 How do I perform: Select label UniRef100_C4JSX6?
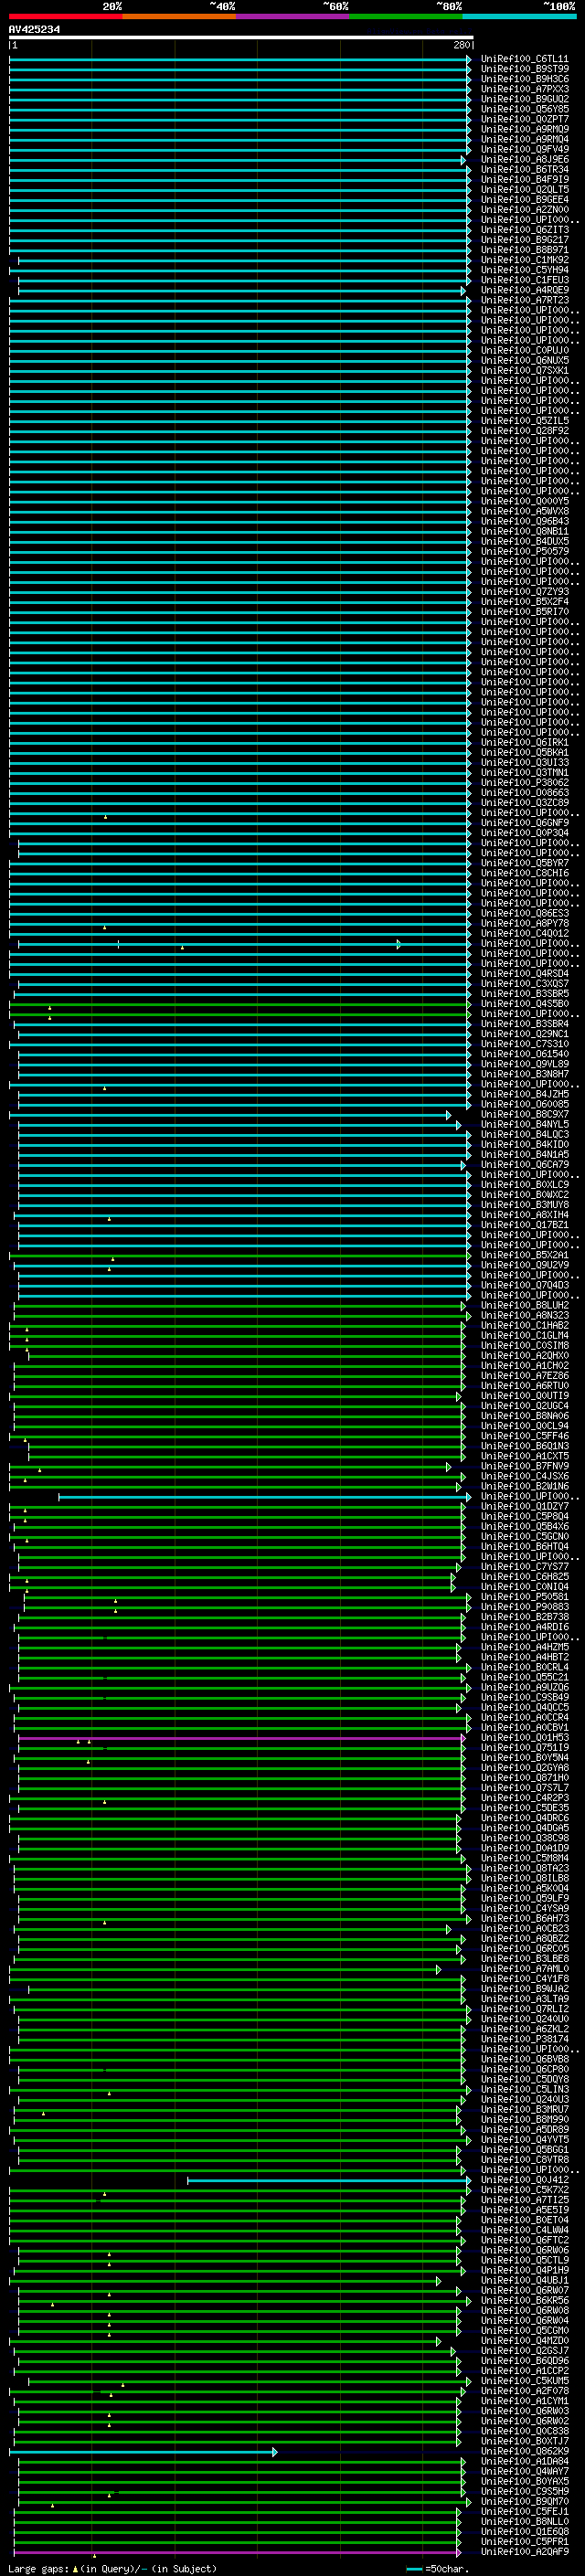point(525,1477)
